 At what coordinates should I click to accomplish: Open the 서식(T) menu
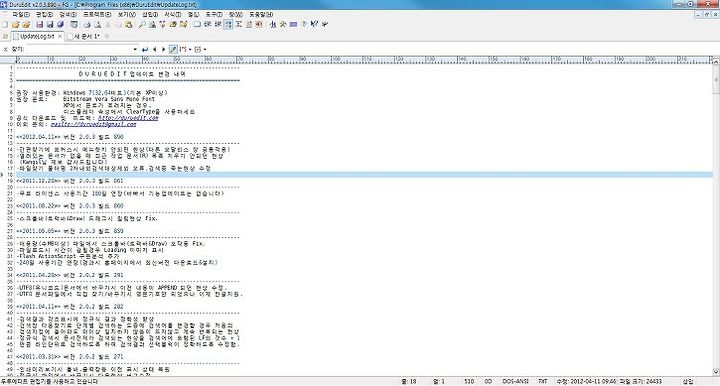[x=173, y=14]
